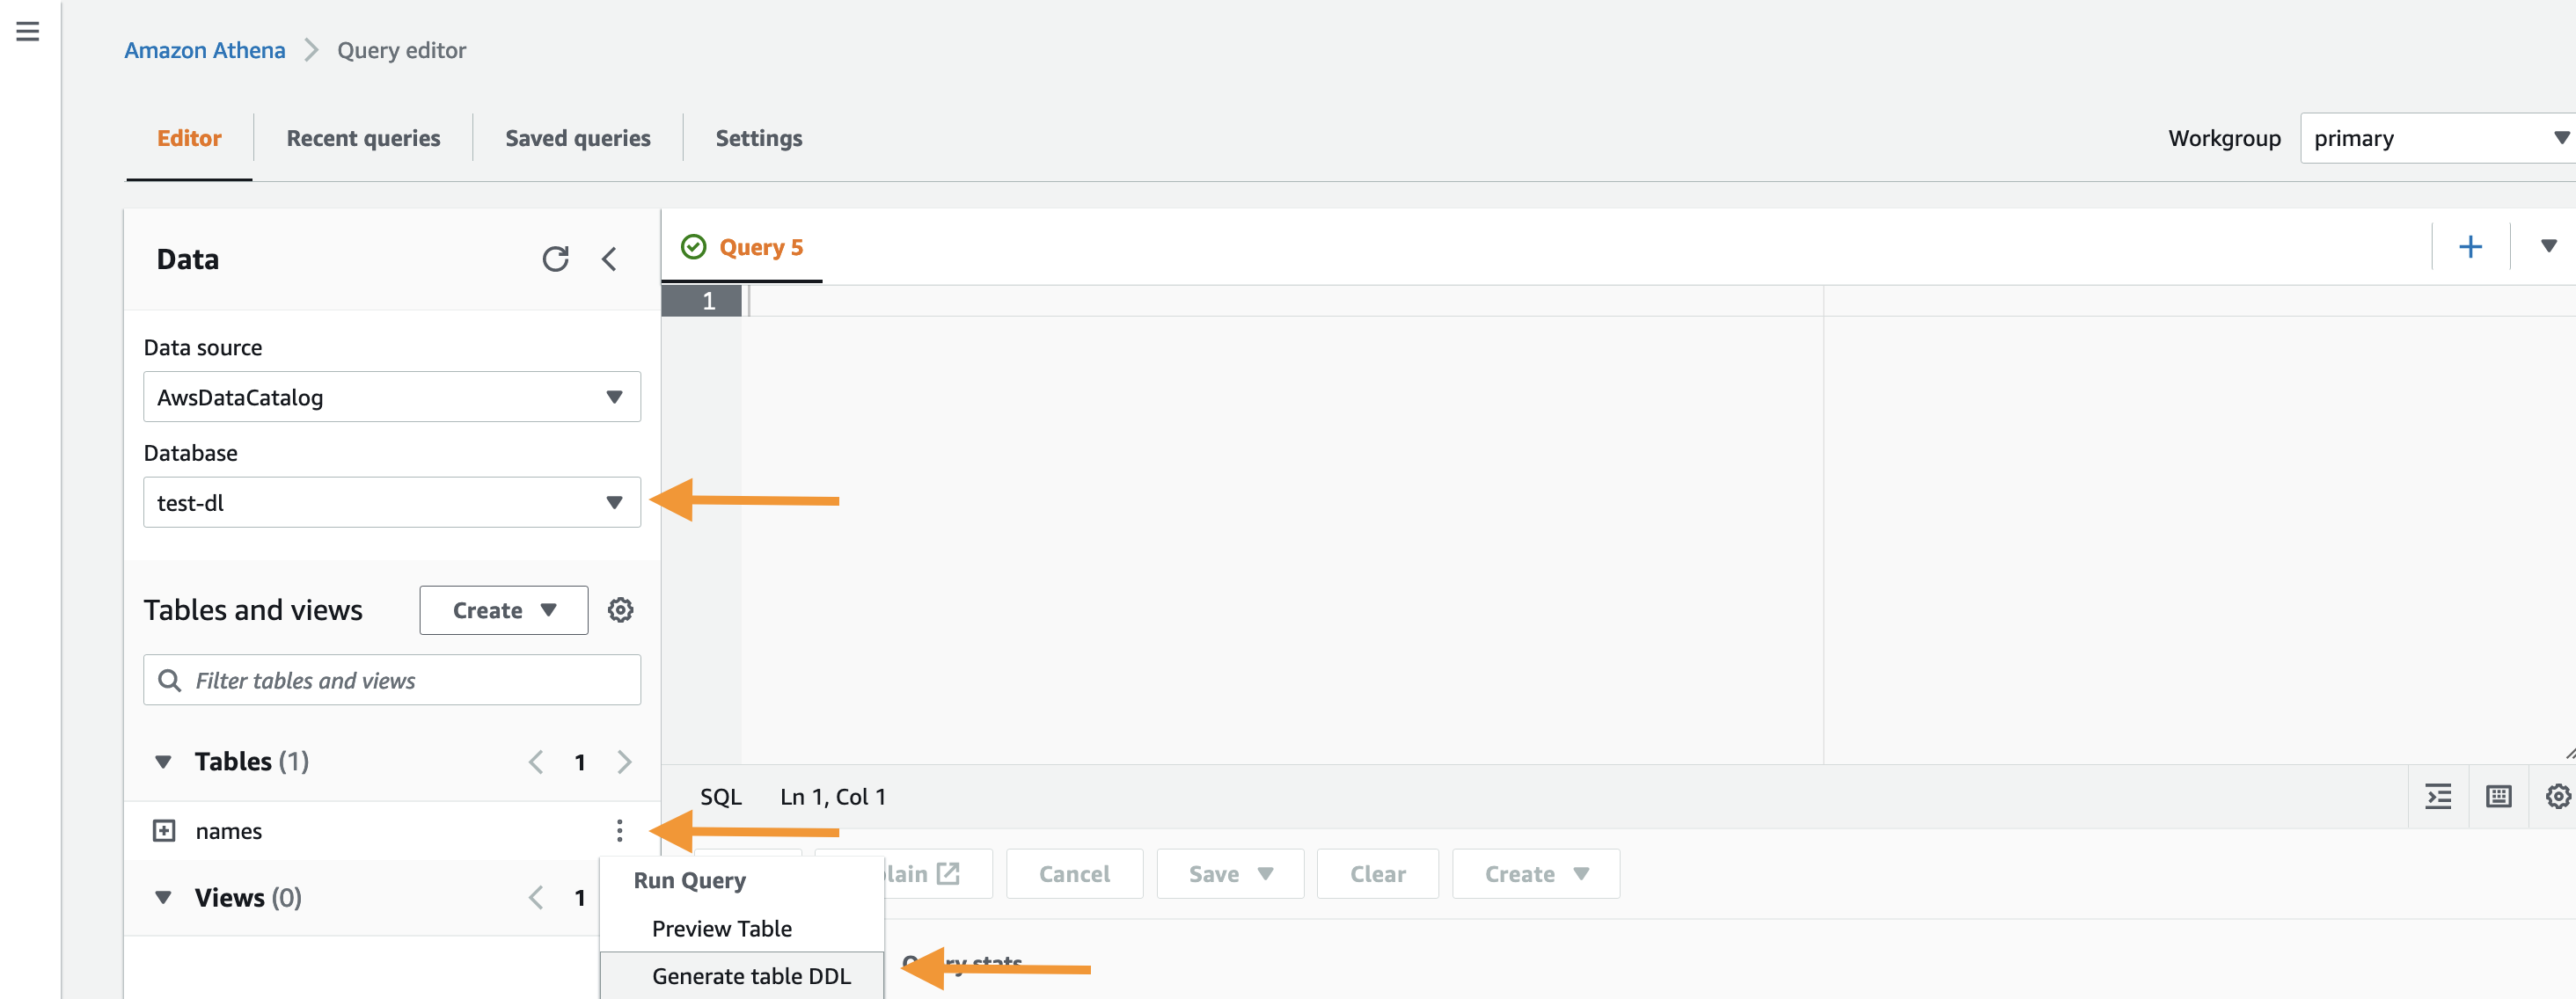This screenshot has height=999, width=2576.
Task: Open the Database dropdown showing test-dl
Action: point(391,502)
